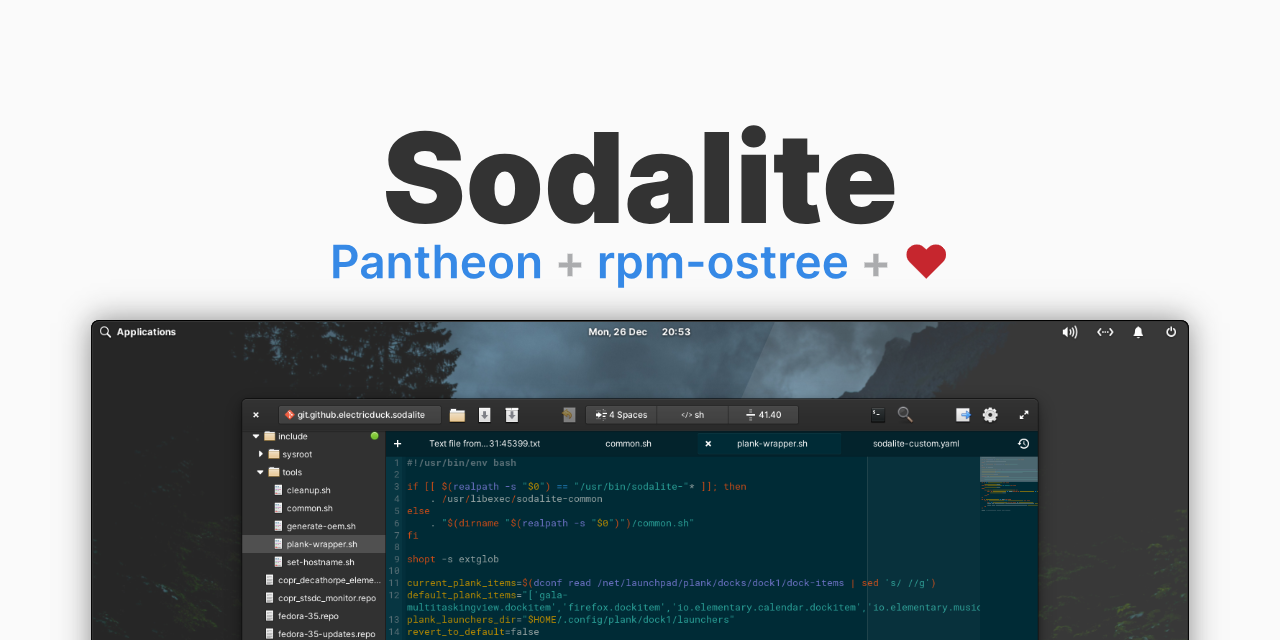
Task: Open the sound indicator in the top panel
Action: point(1070,331)
